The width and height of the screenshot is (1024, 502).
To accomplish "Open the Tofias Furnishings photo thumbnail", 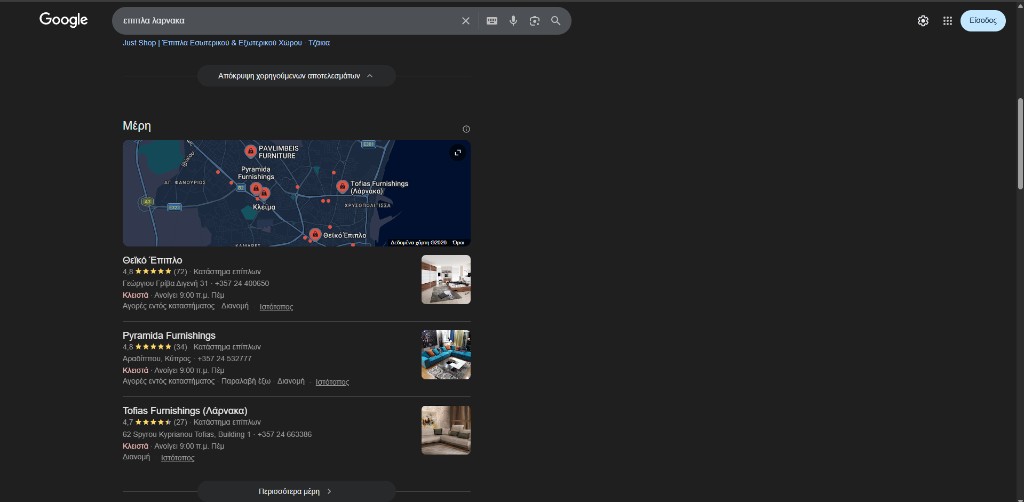I will 446,430.
